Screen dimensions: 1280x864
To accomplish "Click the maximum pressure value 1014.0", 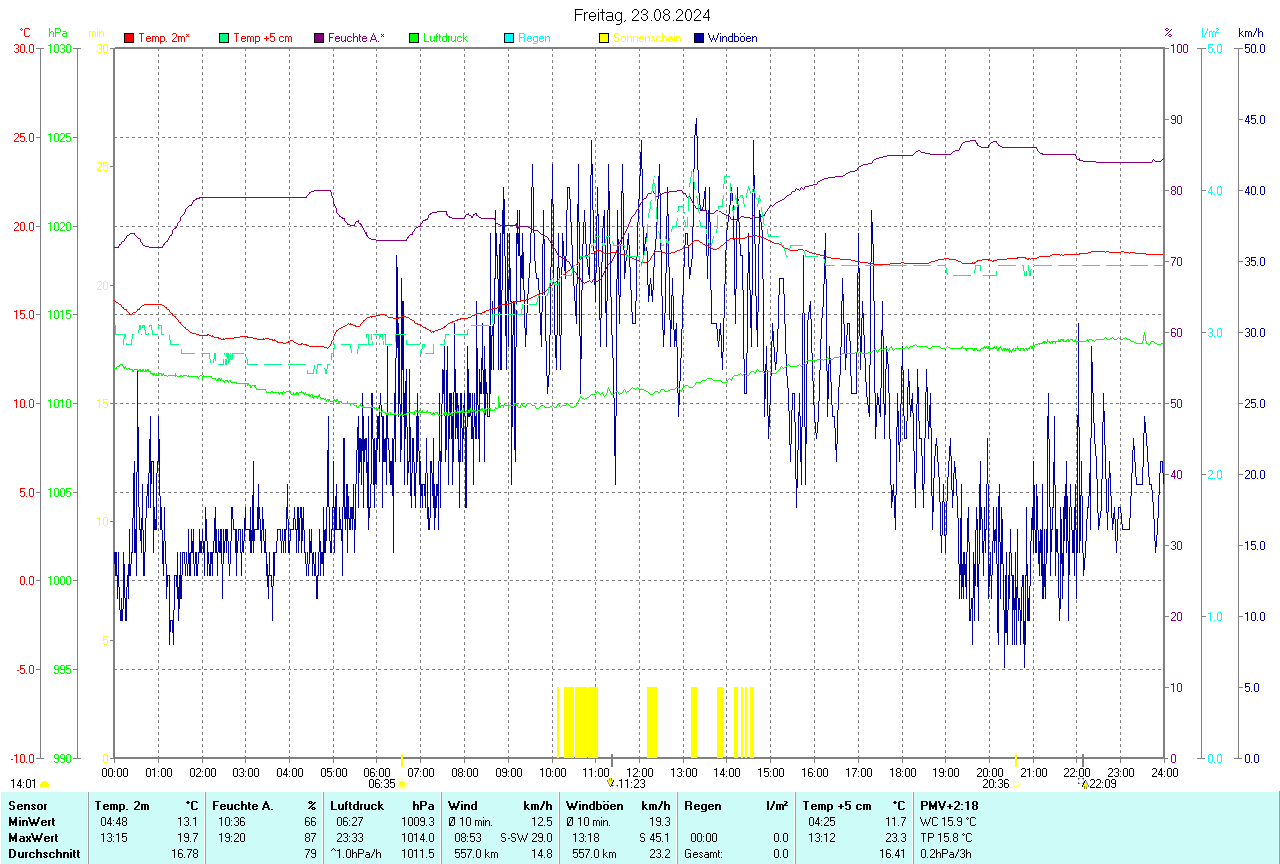I will point(418,837).
